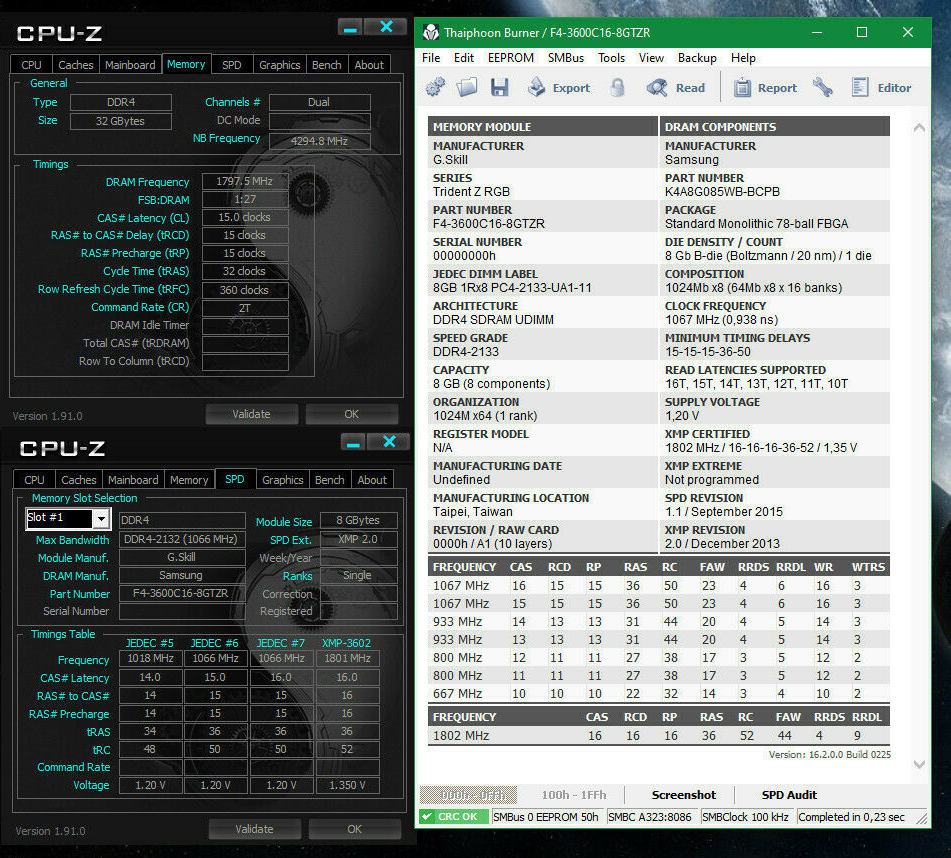Click OK in the bottom CPU-Z SPD window
This screenshot has width=951, height=858.
(x=355, y=829)
